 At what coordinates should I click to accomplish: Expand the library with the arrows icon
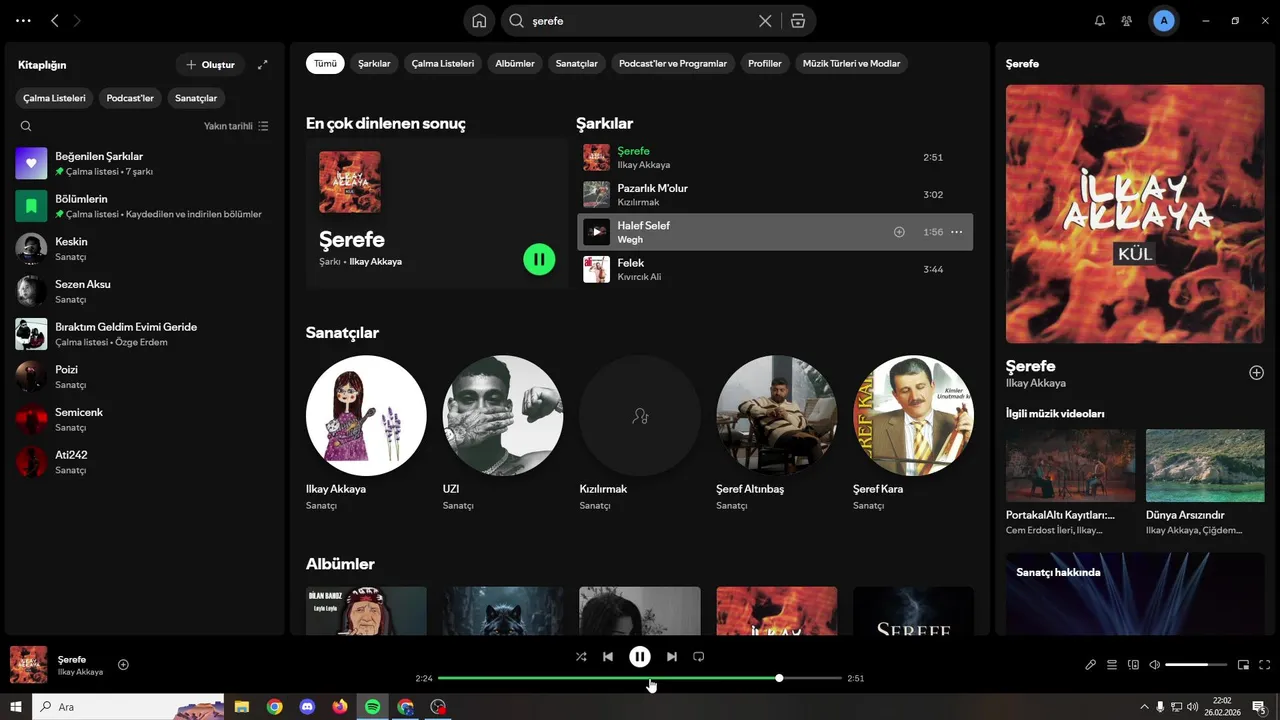point(263,65)
